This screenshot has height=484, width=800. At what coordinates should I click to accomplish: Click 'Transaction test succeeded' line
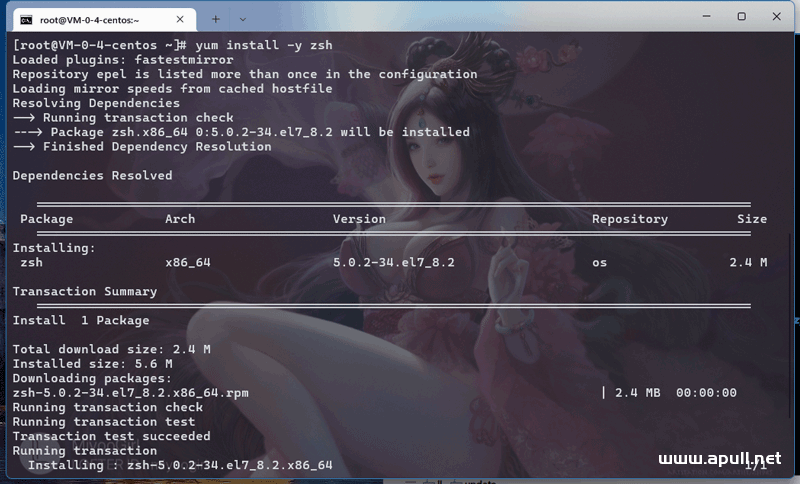(x=112, y=436)
